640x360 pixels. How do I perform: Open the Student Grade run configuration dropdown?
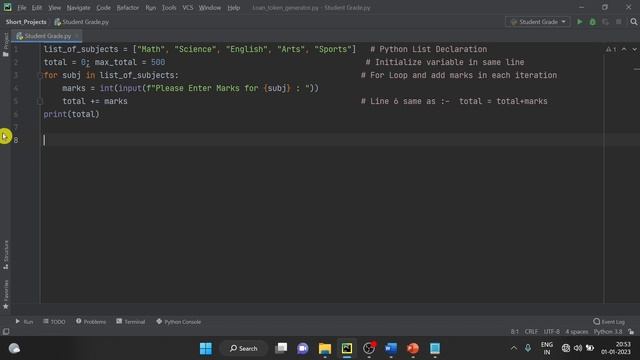[x=538, y=22]
